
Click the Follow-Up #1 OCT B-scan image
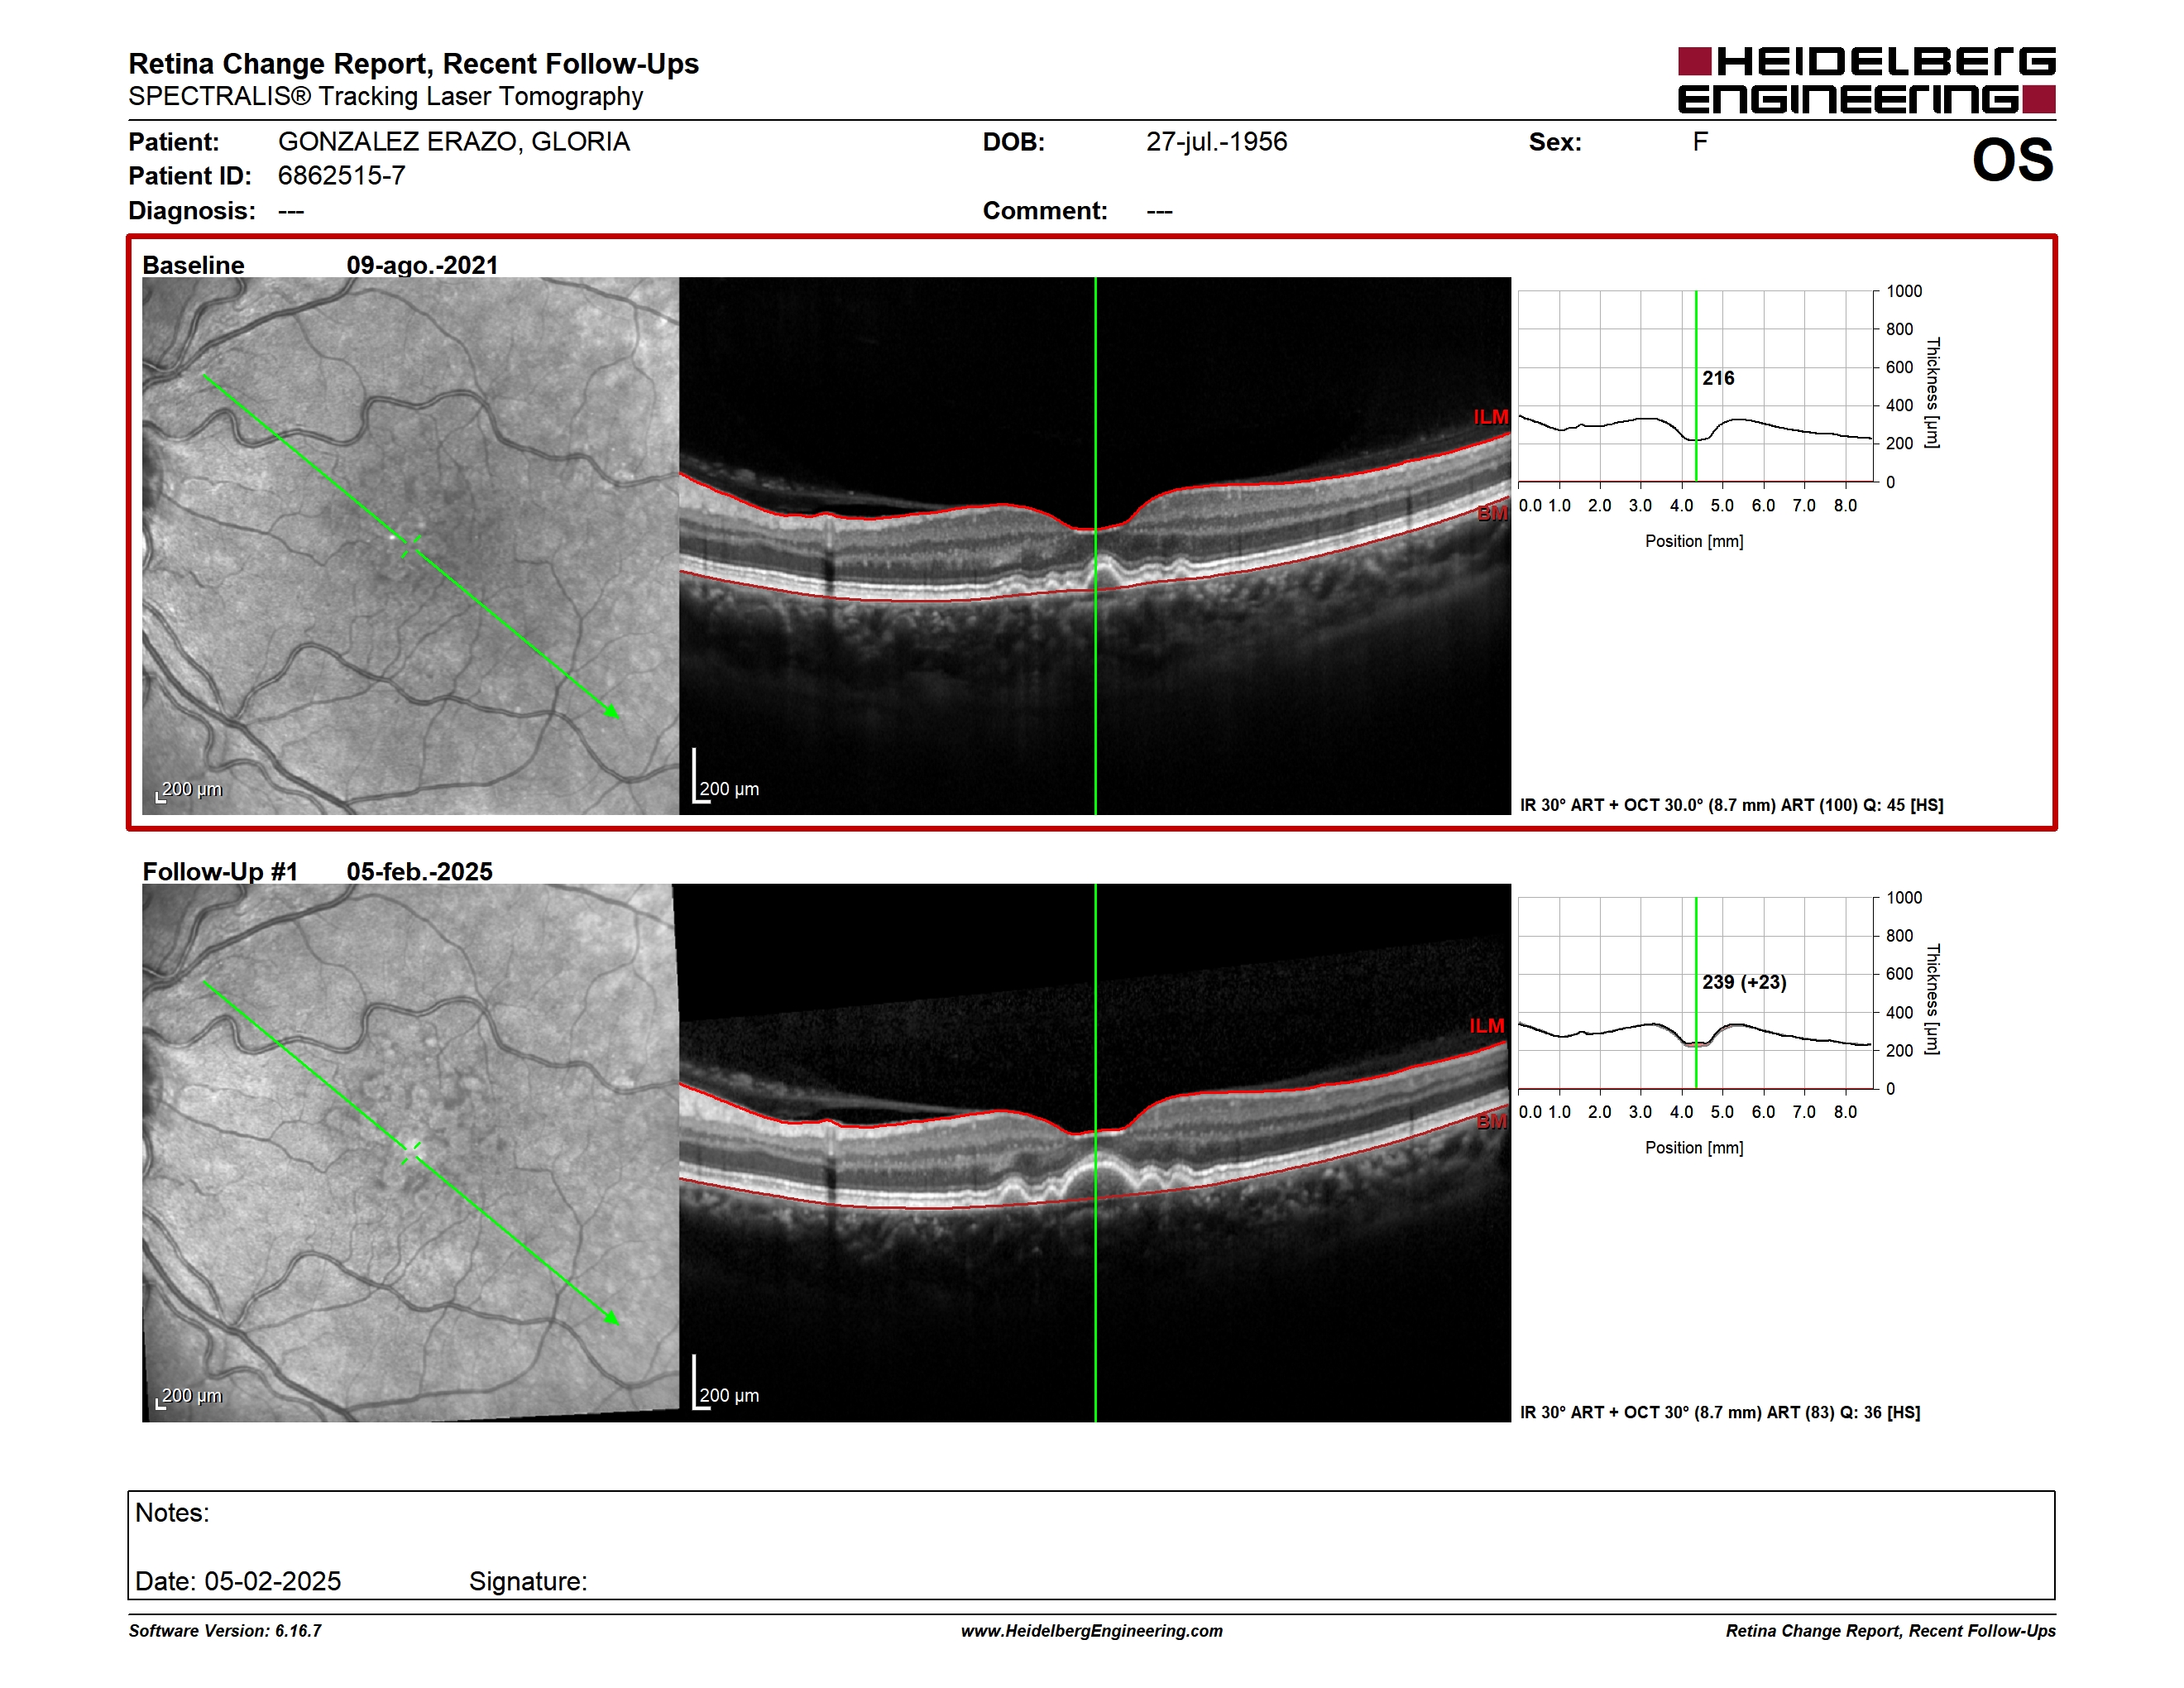1095,1152
